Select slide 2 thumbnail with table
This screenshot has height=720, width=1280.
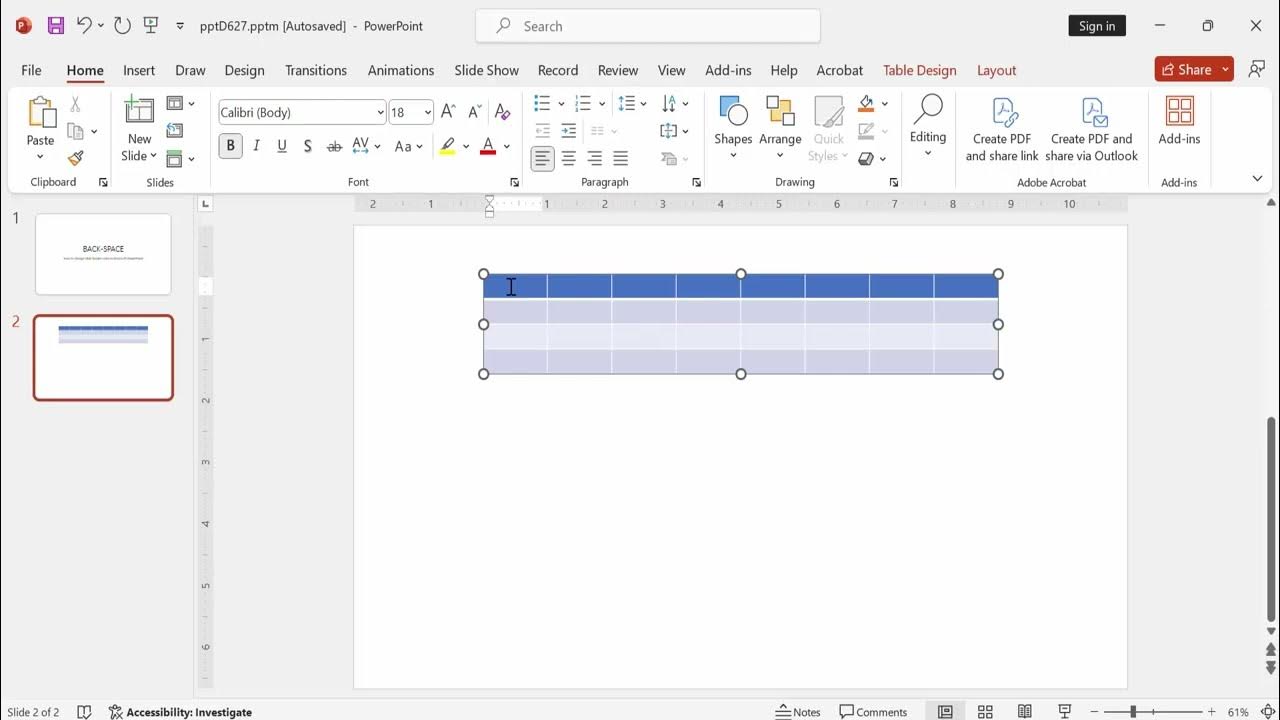(x=103, y=358)
